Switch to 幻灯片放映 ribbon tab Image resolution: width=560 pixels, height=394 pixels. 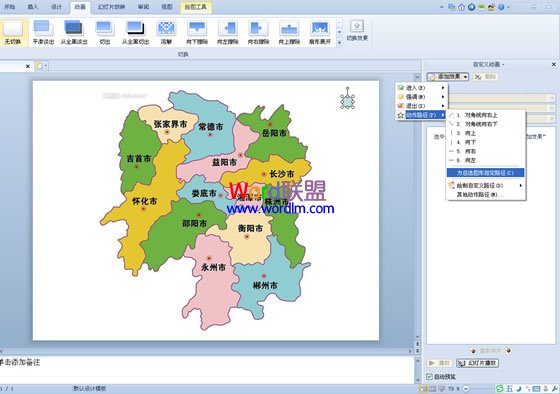point(111,7)
